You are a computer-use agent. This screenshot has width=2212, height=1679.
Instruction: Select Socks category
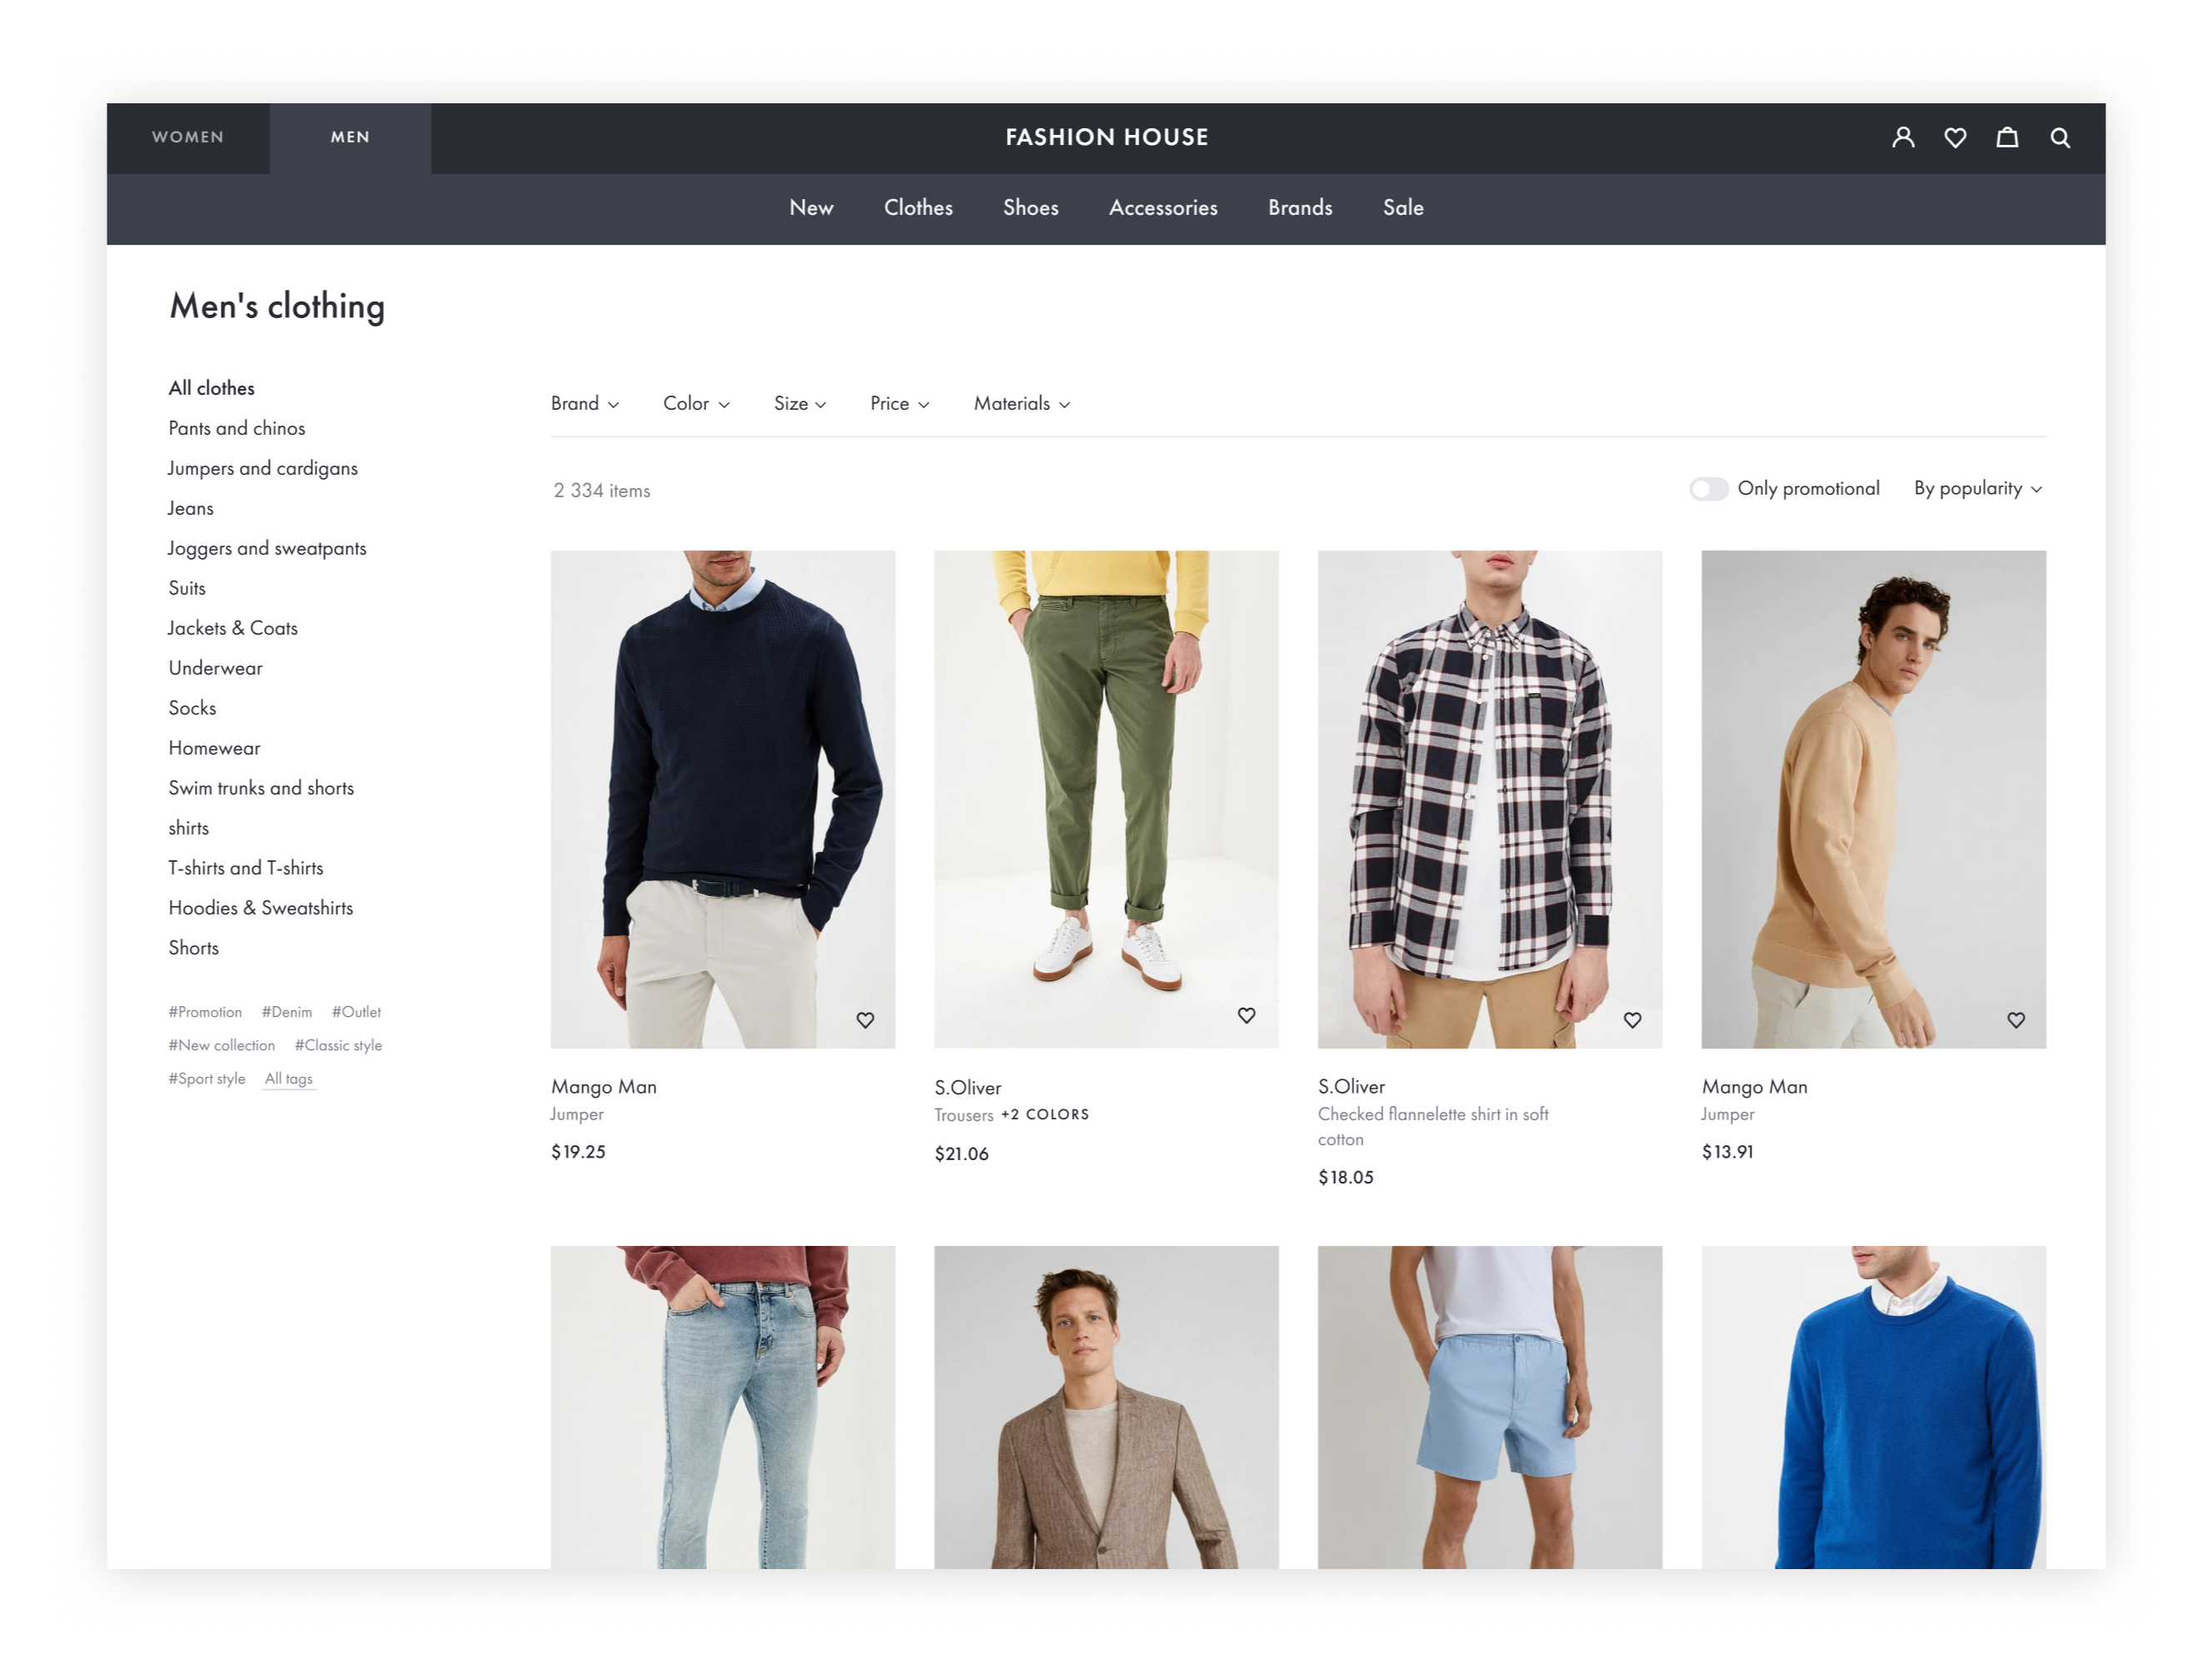(192, 708)
